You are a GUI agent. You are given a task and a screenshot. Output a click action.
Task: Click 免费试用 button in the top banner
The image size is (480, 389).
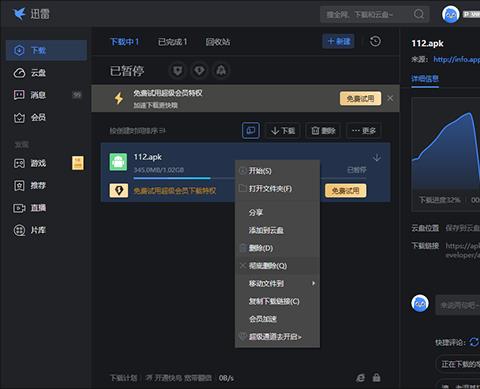click(x=360, y=99)
